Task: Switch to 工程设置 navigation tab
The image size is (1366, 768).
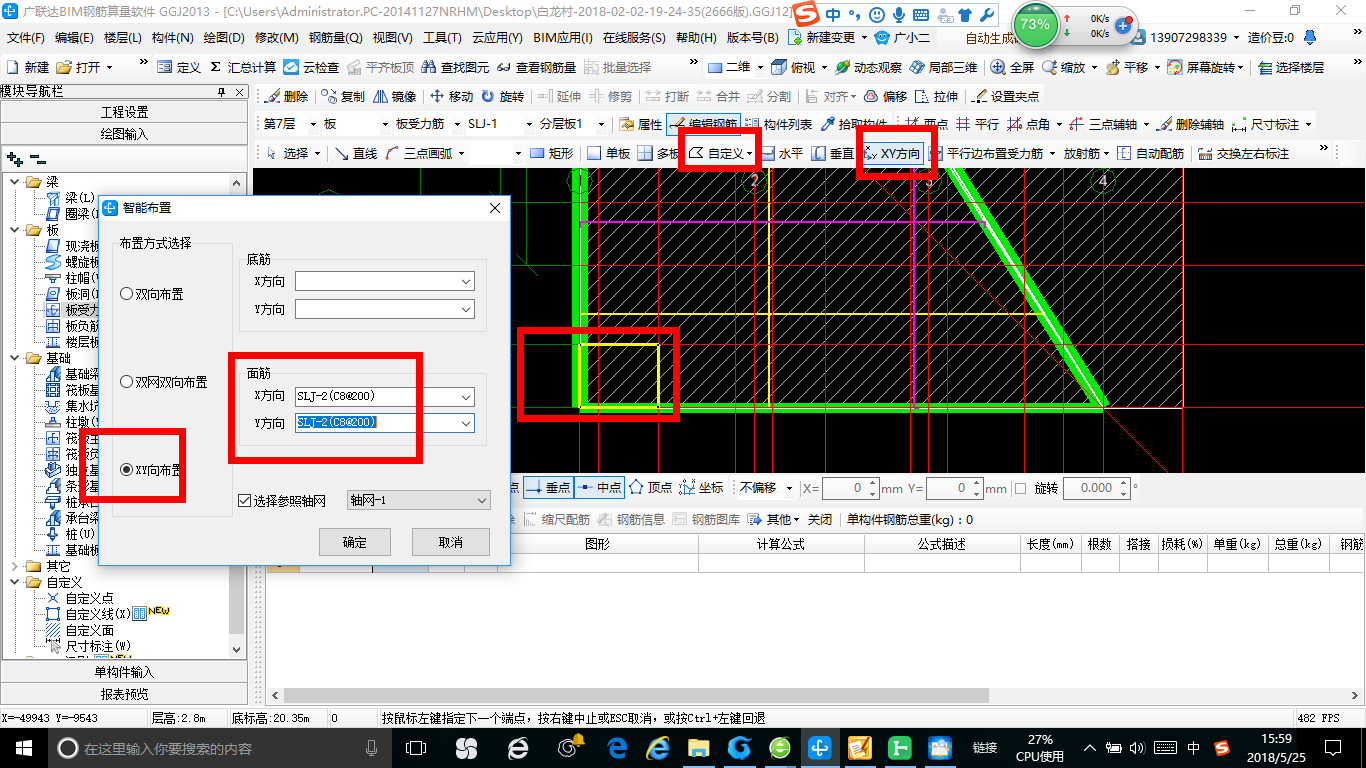Action: point(125,112)
